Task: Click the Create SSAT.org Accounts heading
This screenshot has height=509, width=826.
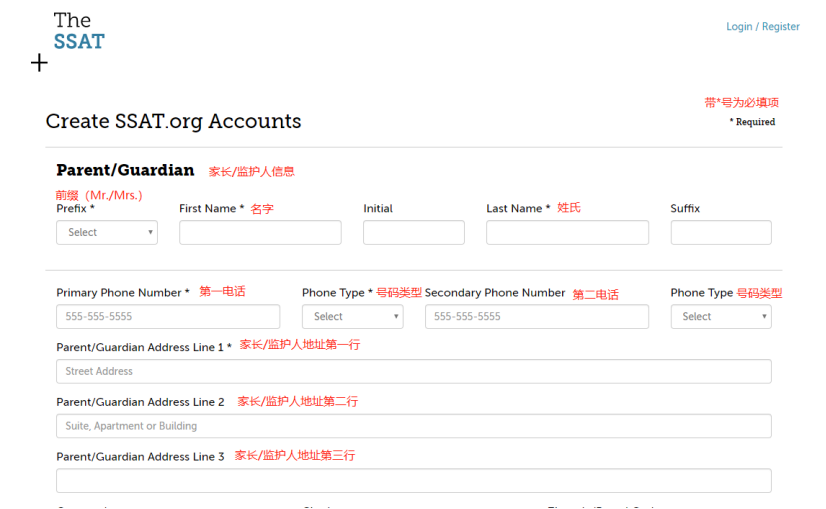Action: pyautogui.click(x=173, y=121)
